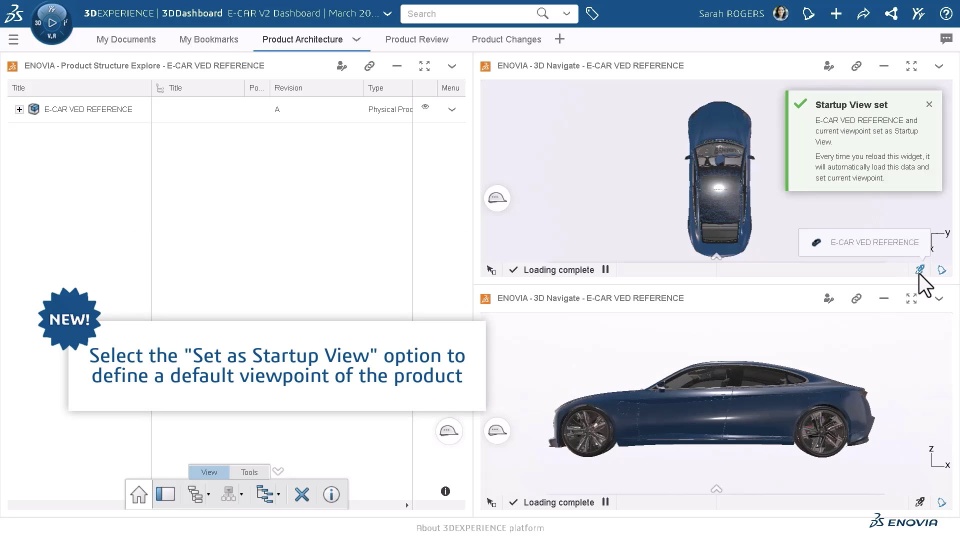Screen dimensions: 960x540
Task: Select the Tools tab of action bar
Action: coord(249,472)
